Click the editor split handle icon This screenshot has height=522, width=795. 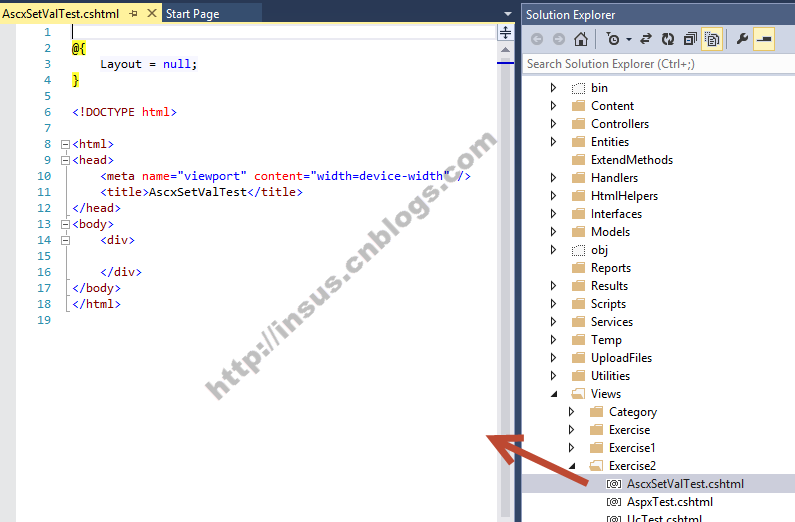pos(505,33)
